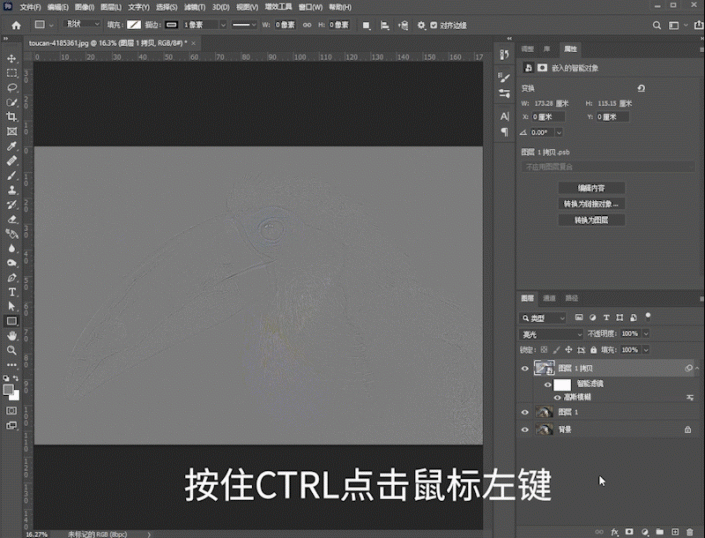Screen dimensions: 705x538
Task: Click the 转换为图层 button
Action: coord(591,220)
